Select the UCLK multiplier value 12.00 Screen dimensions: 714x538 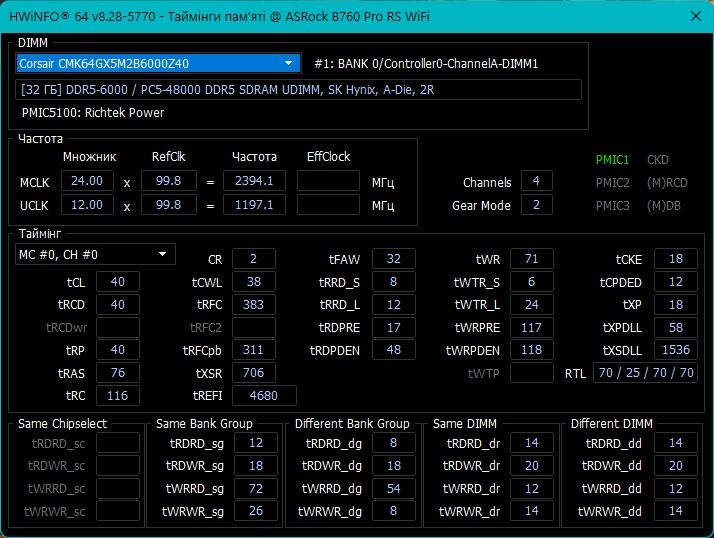point(87,205)
